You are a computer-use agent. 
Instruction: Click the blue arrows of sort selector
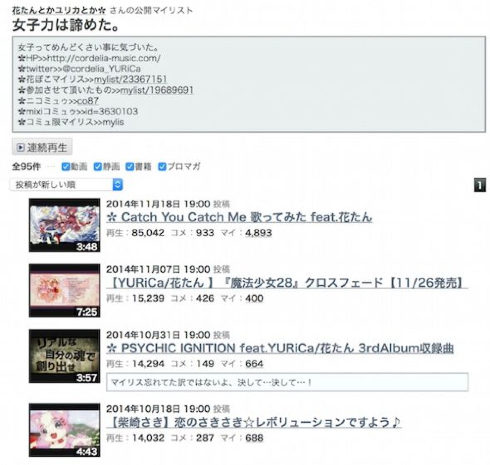[118, 185]
